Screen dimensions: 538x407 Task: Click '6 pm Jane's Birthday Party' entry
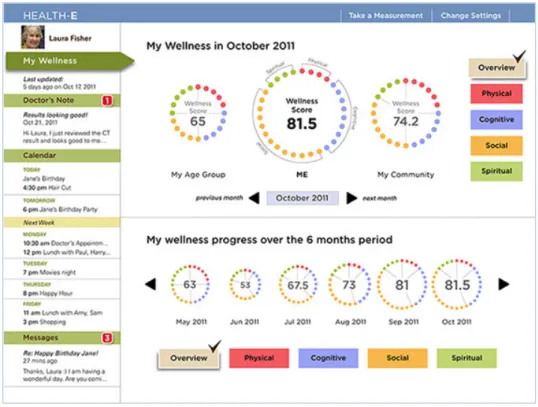tap(60, 209)
